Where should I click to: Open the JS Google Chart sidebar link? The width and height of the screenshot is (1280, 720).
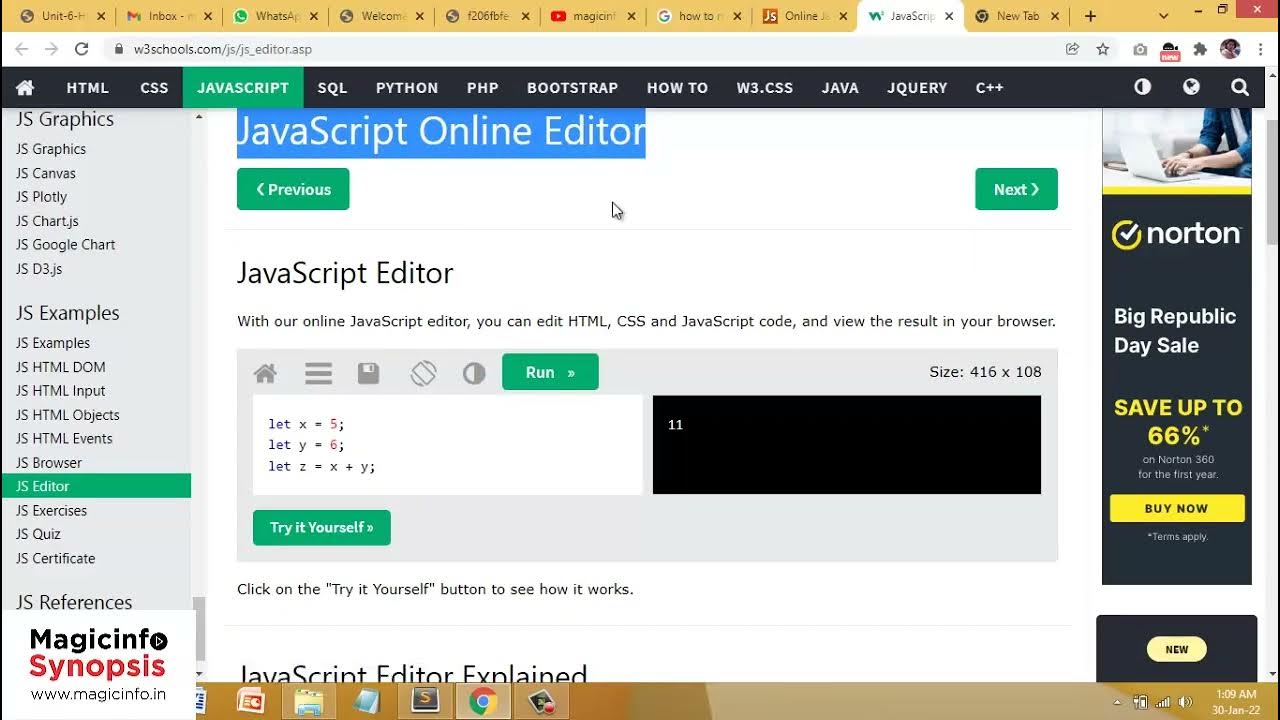point(65,244)
